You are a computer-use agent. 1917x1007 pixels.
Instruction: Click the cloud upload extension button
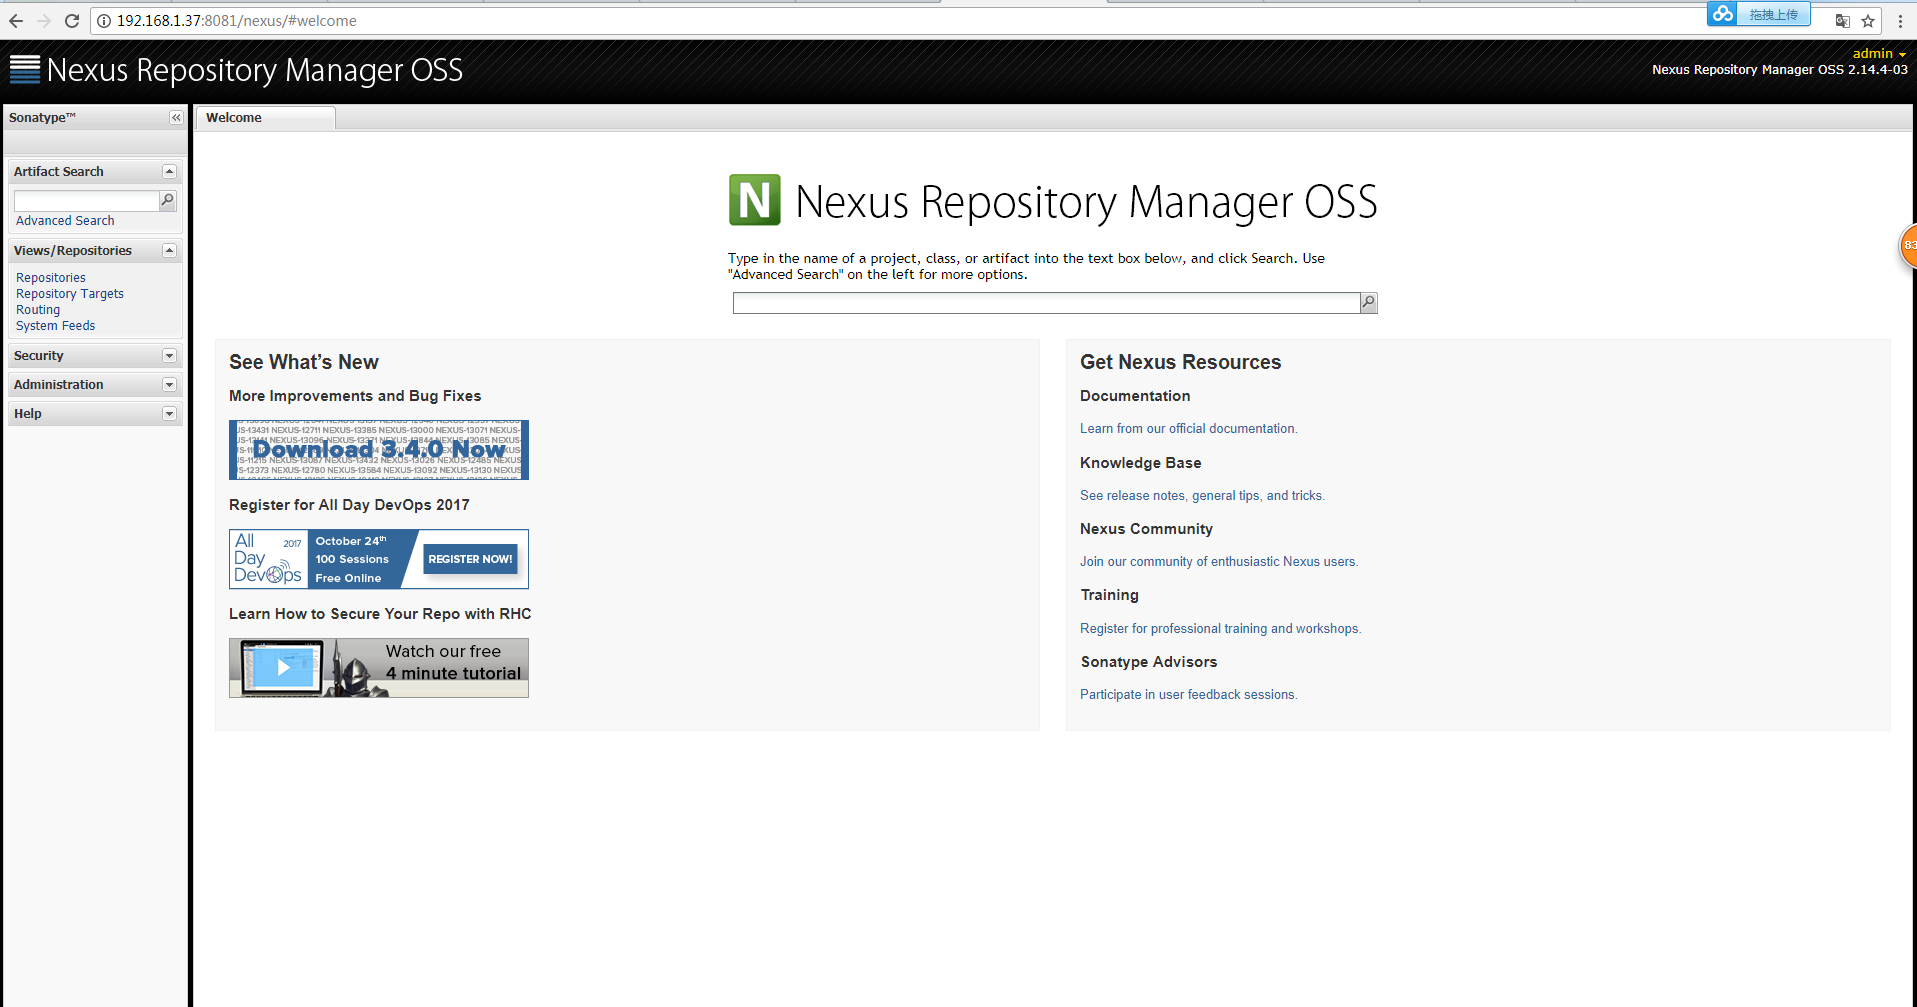pos(1759,14)
